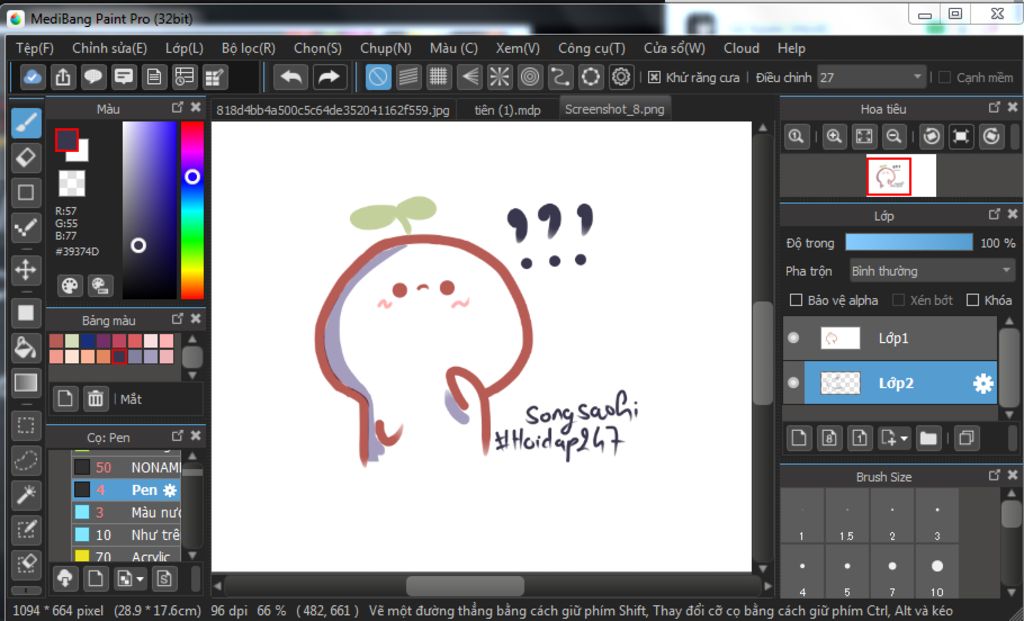
Task: Open the Công cụ(T) menu
Action: (592, 48)
